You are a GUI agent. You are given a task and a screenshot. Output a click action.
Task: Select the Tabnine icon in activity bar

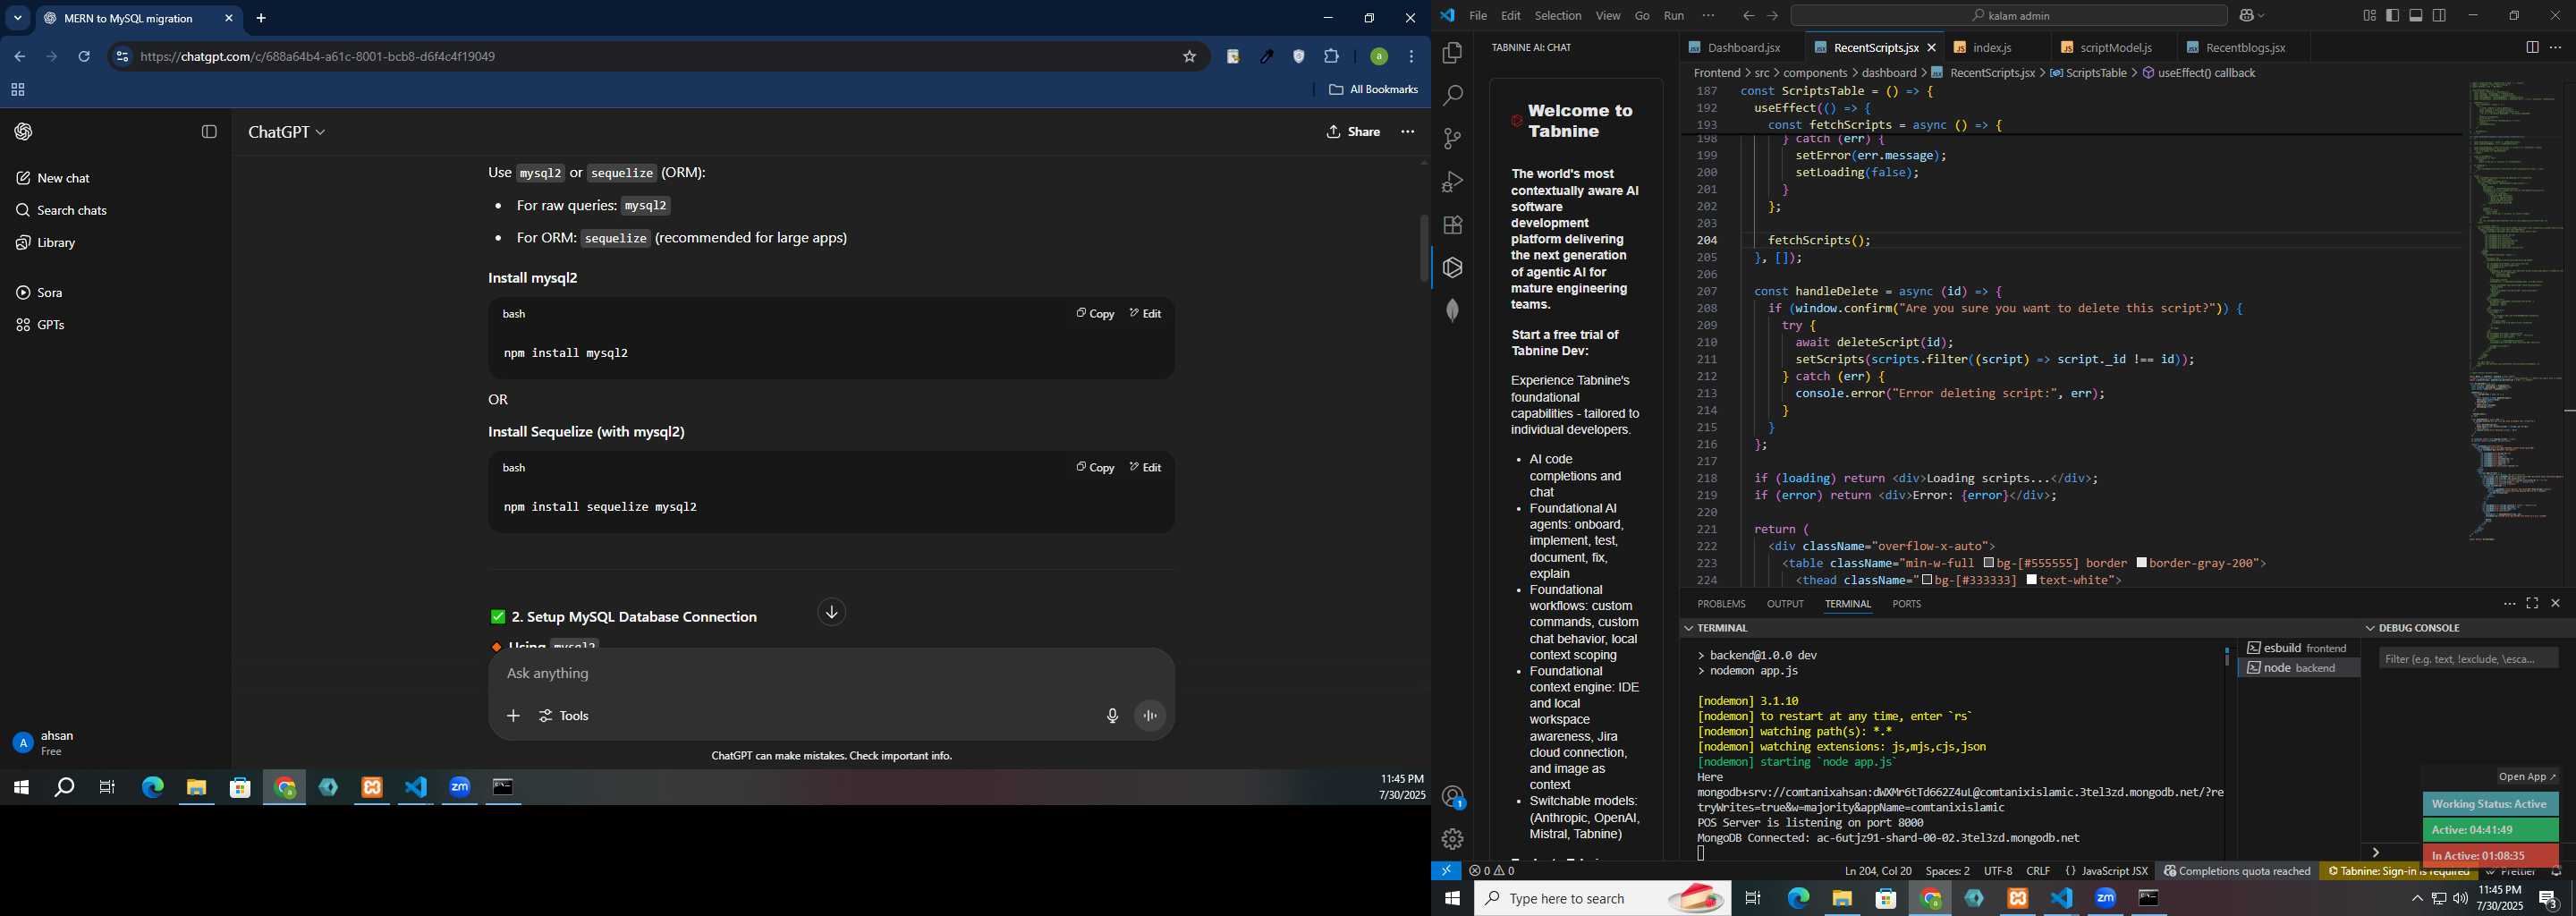click(1452, 268)
